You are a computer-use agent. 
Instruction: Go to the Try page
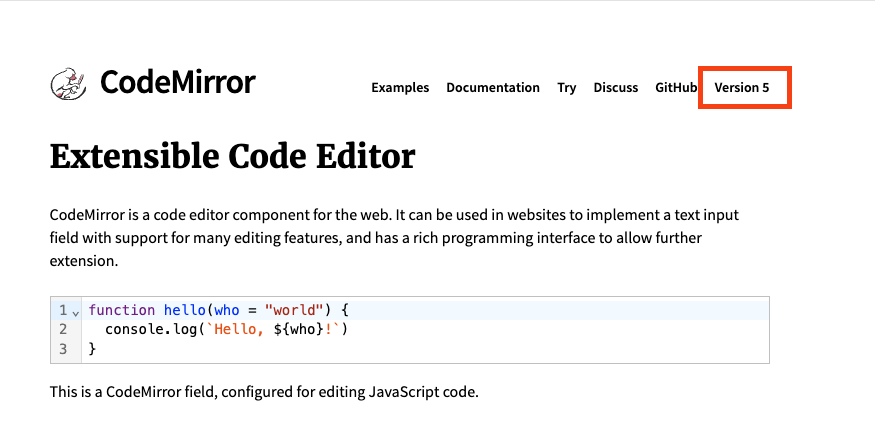(566, 88)
